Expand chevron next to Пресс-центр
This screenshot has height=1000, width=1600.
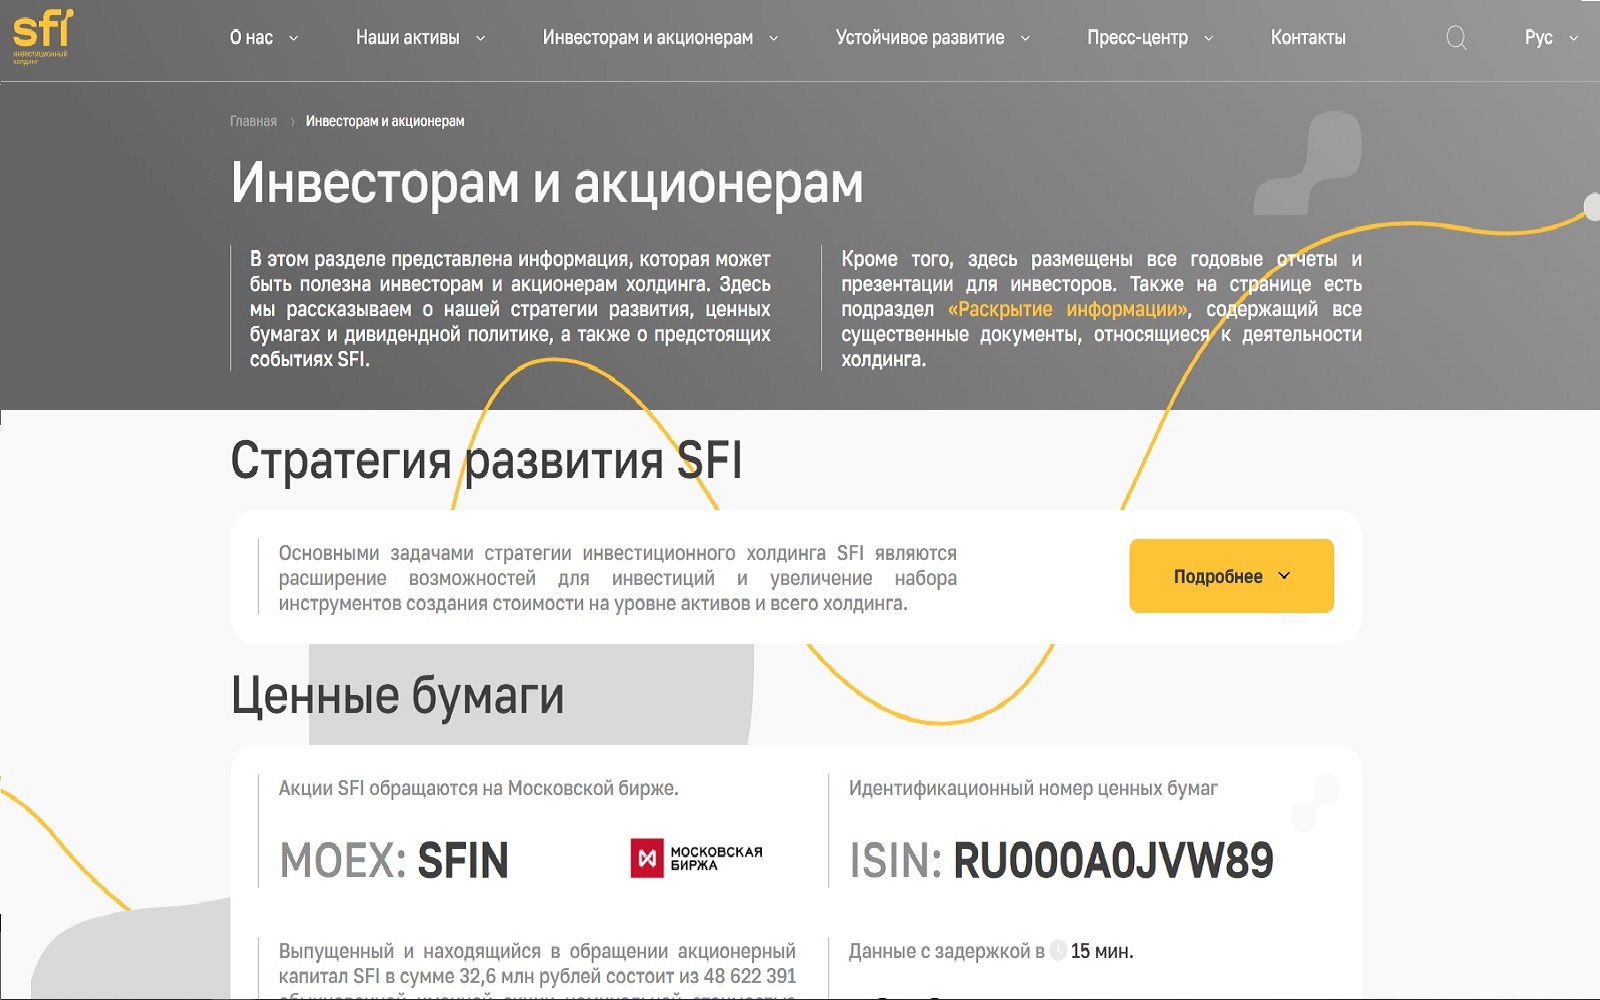coord(1208,39)
